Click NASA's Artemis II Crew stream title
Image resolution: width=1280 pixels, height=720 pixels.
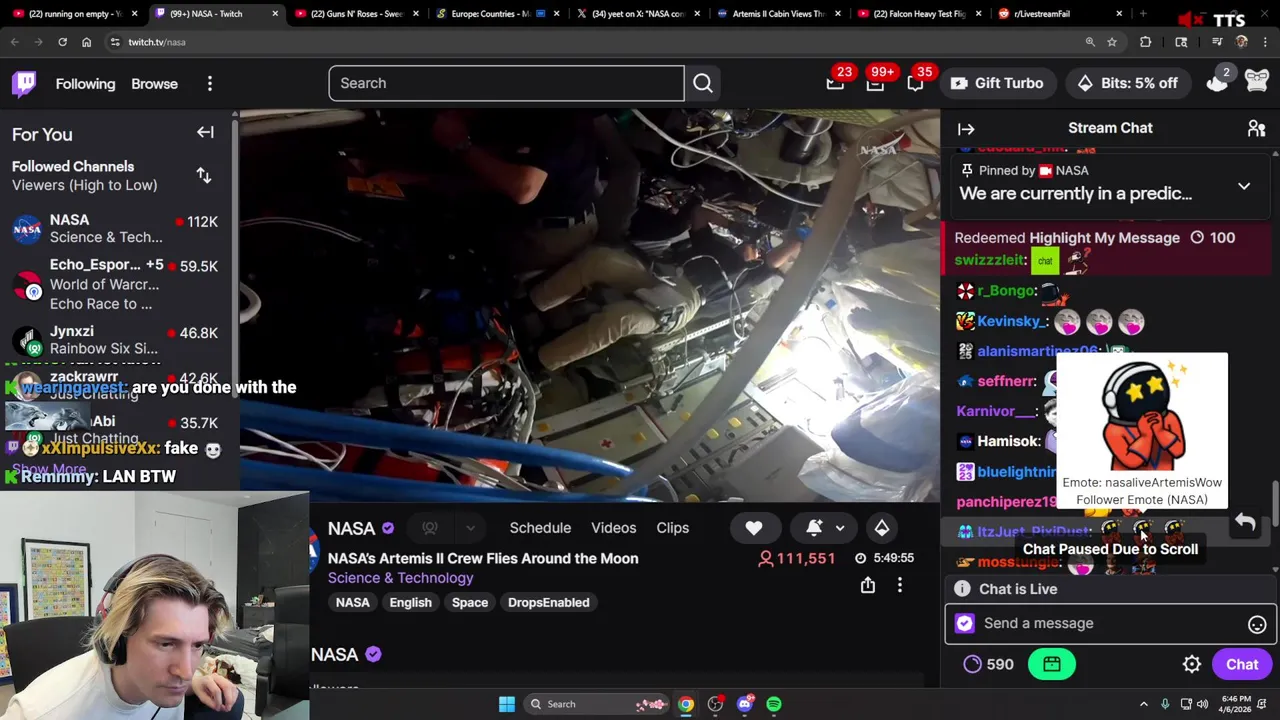483,559
